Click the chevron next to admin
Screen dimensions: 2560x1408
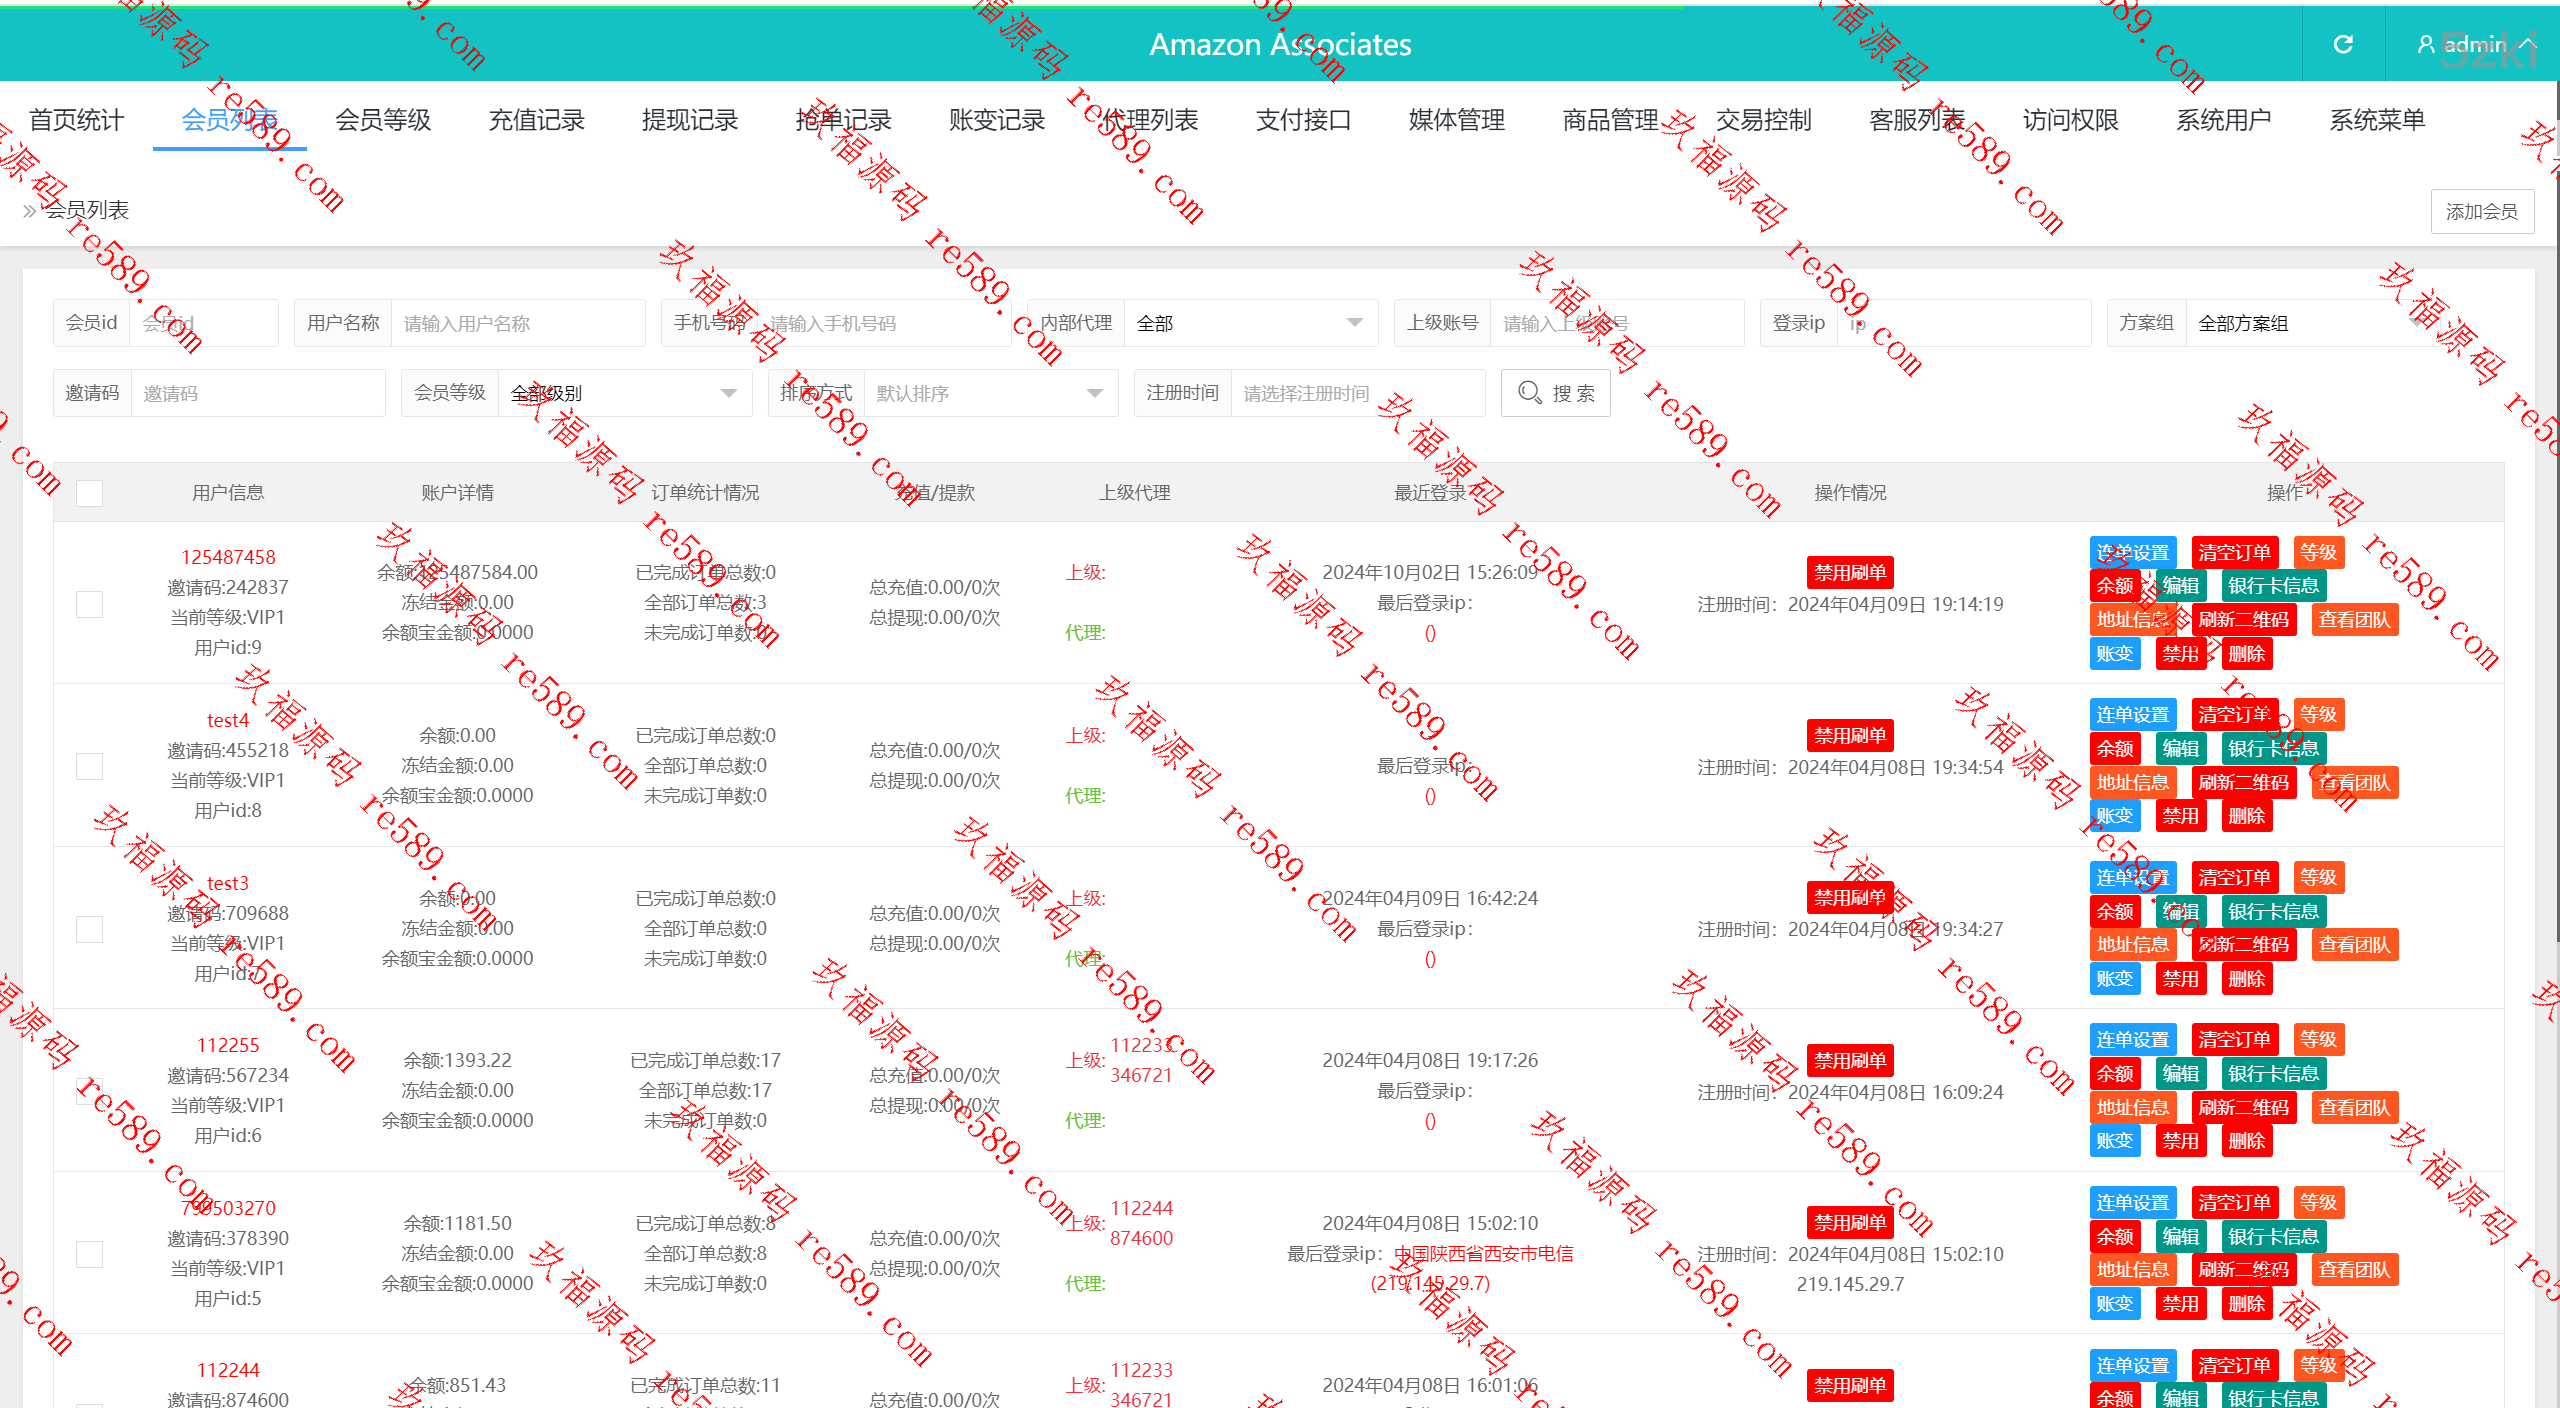2528,44
